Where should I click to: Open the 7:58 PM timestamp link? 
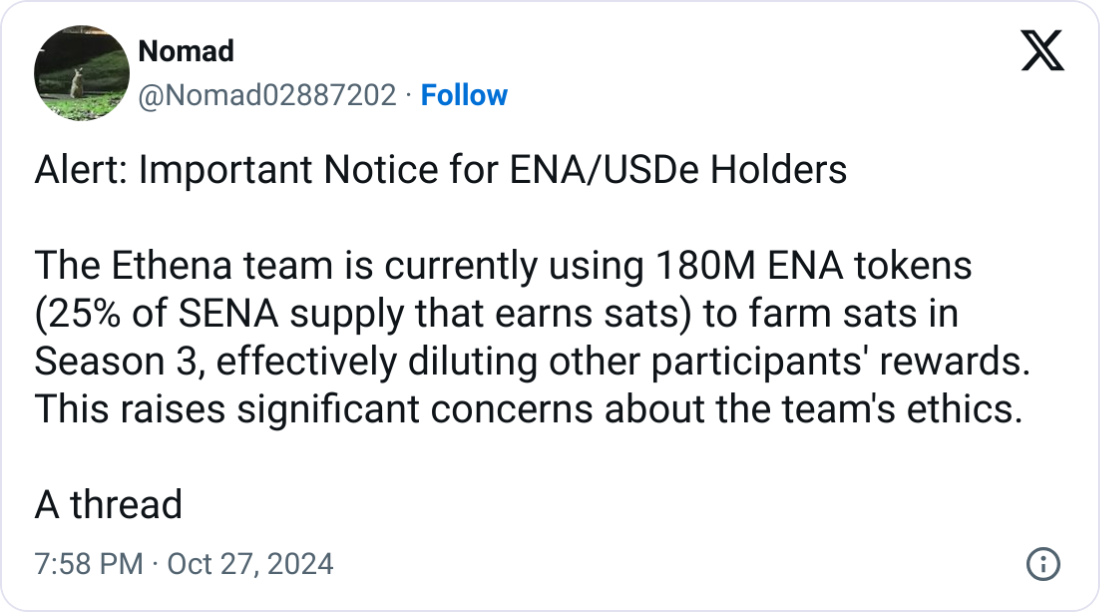[x=88, y=564]
